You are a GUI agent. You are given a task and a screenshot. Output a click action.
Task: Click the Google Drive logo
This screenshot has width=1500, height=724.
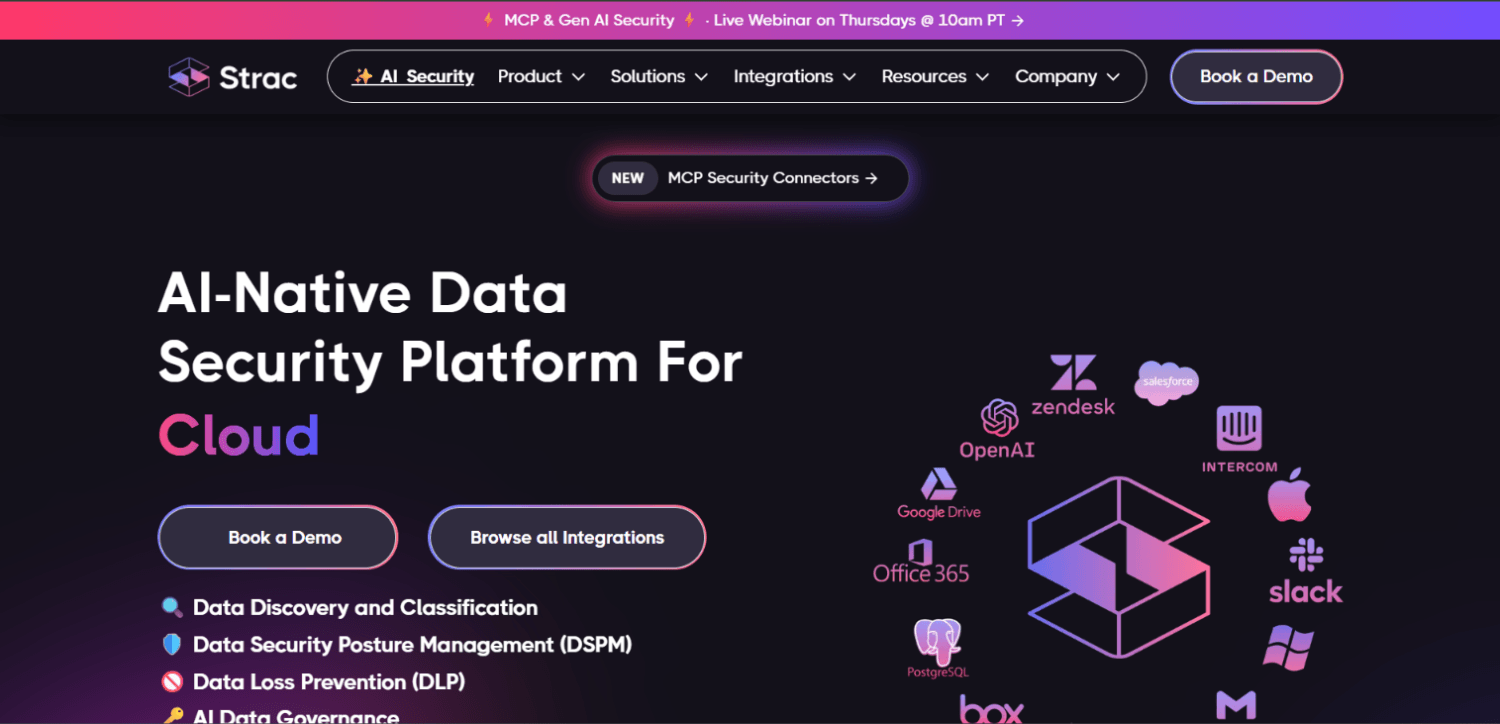tap(938, 494)
